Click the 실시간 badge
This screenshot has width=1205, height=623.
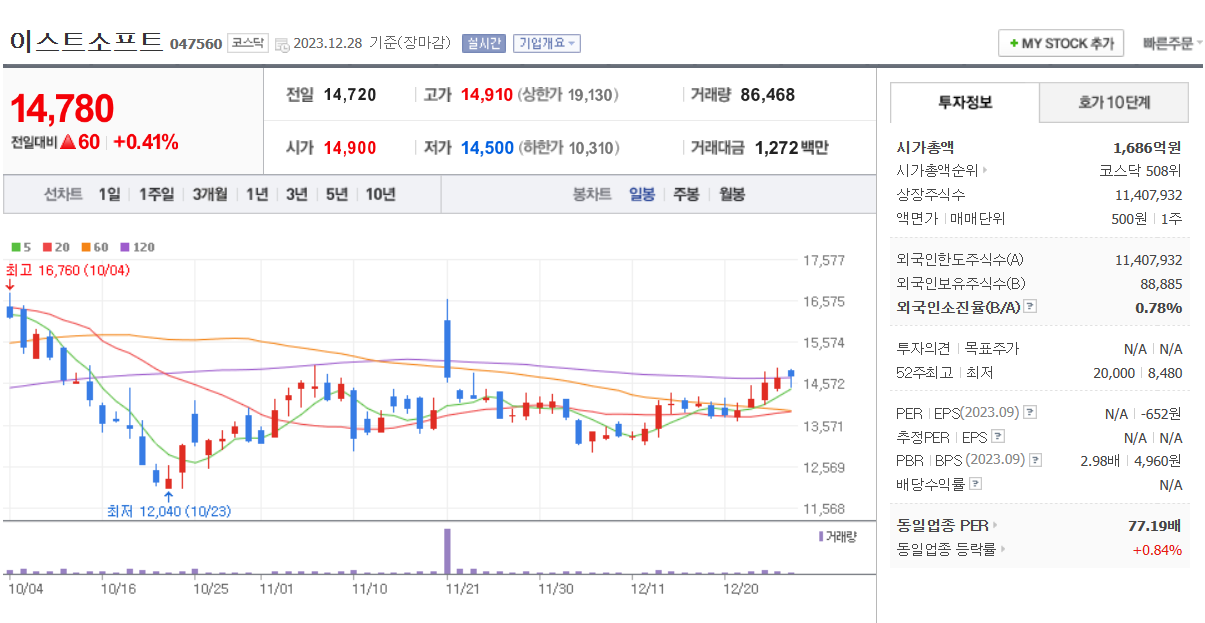tap(484, 43)
